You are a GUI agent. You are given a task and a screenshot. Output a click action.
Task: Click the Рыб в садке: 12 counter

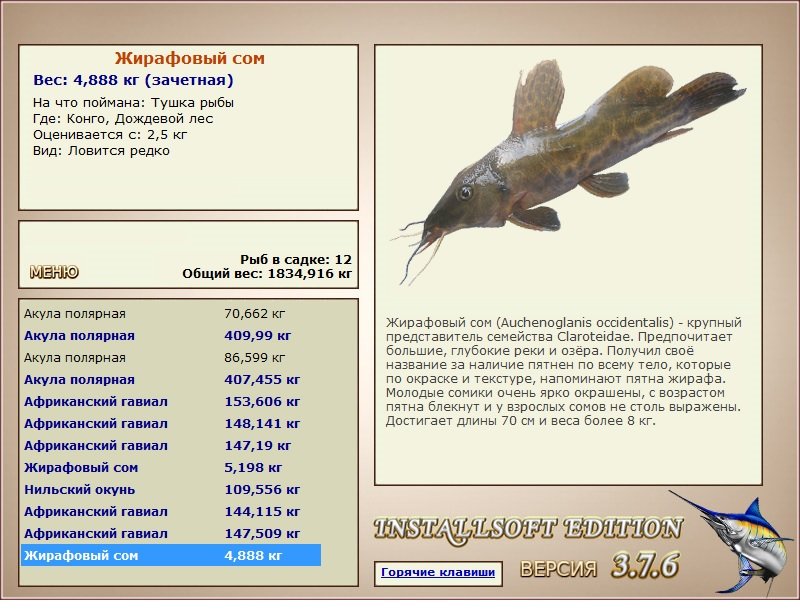pos(296,259)
